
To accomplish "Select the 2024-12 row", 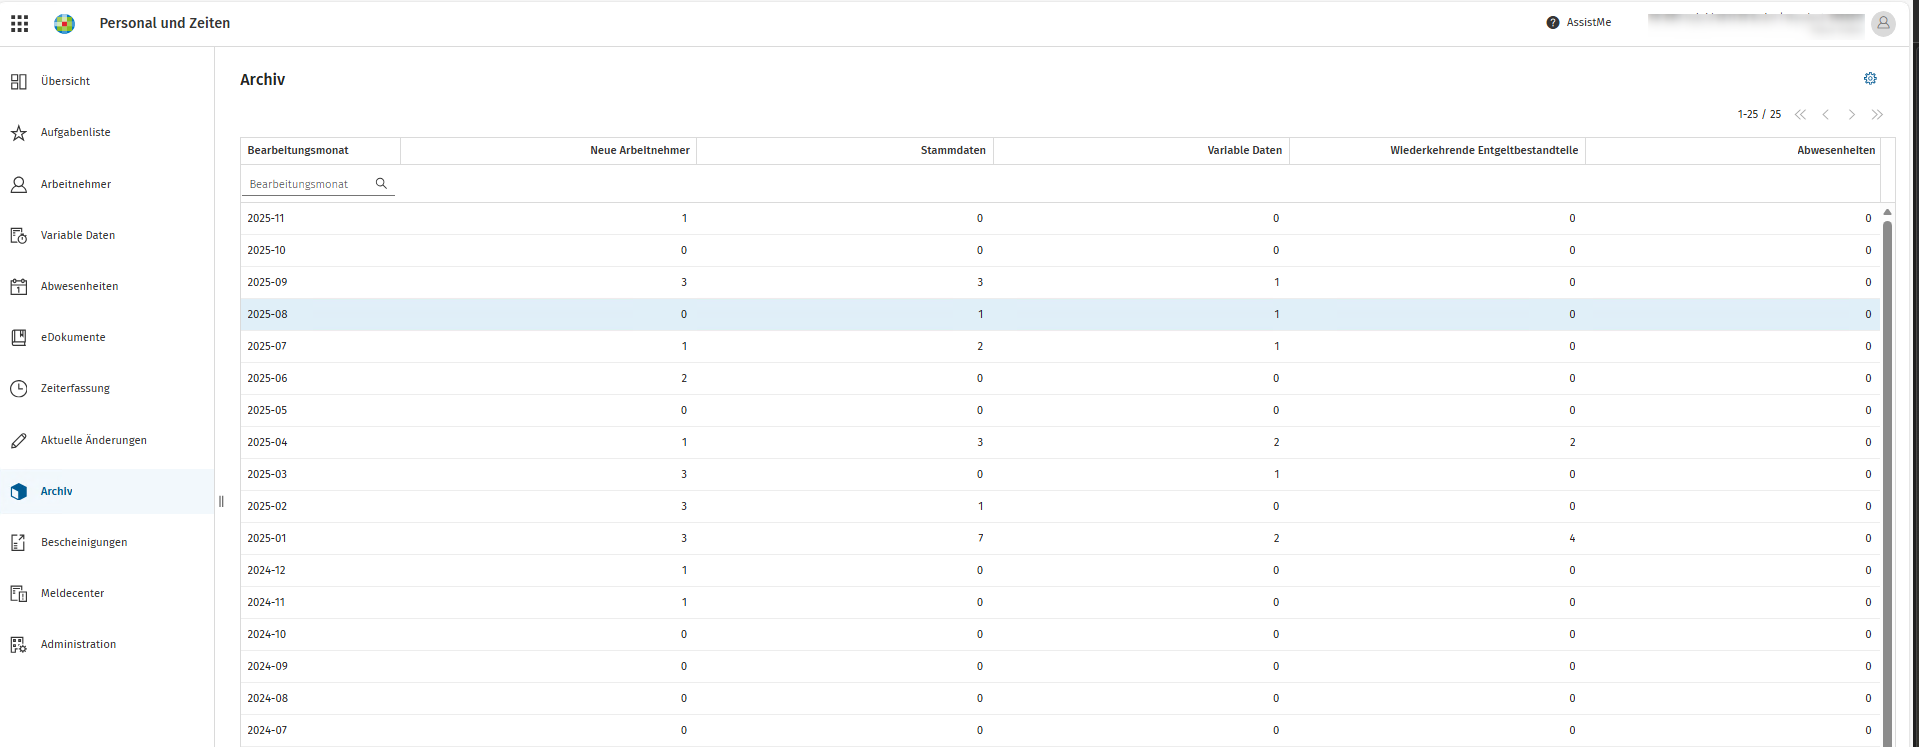I will pos(1060,570).
